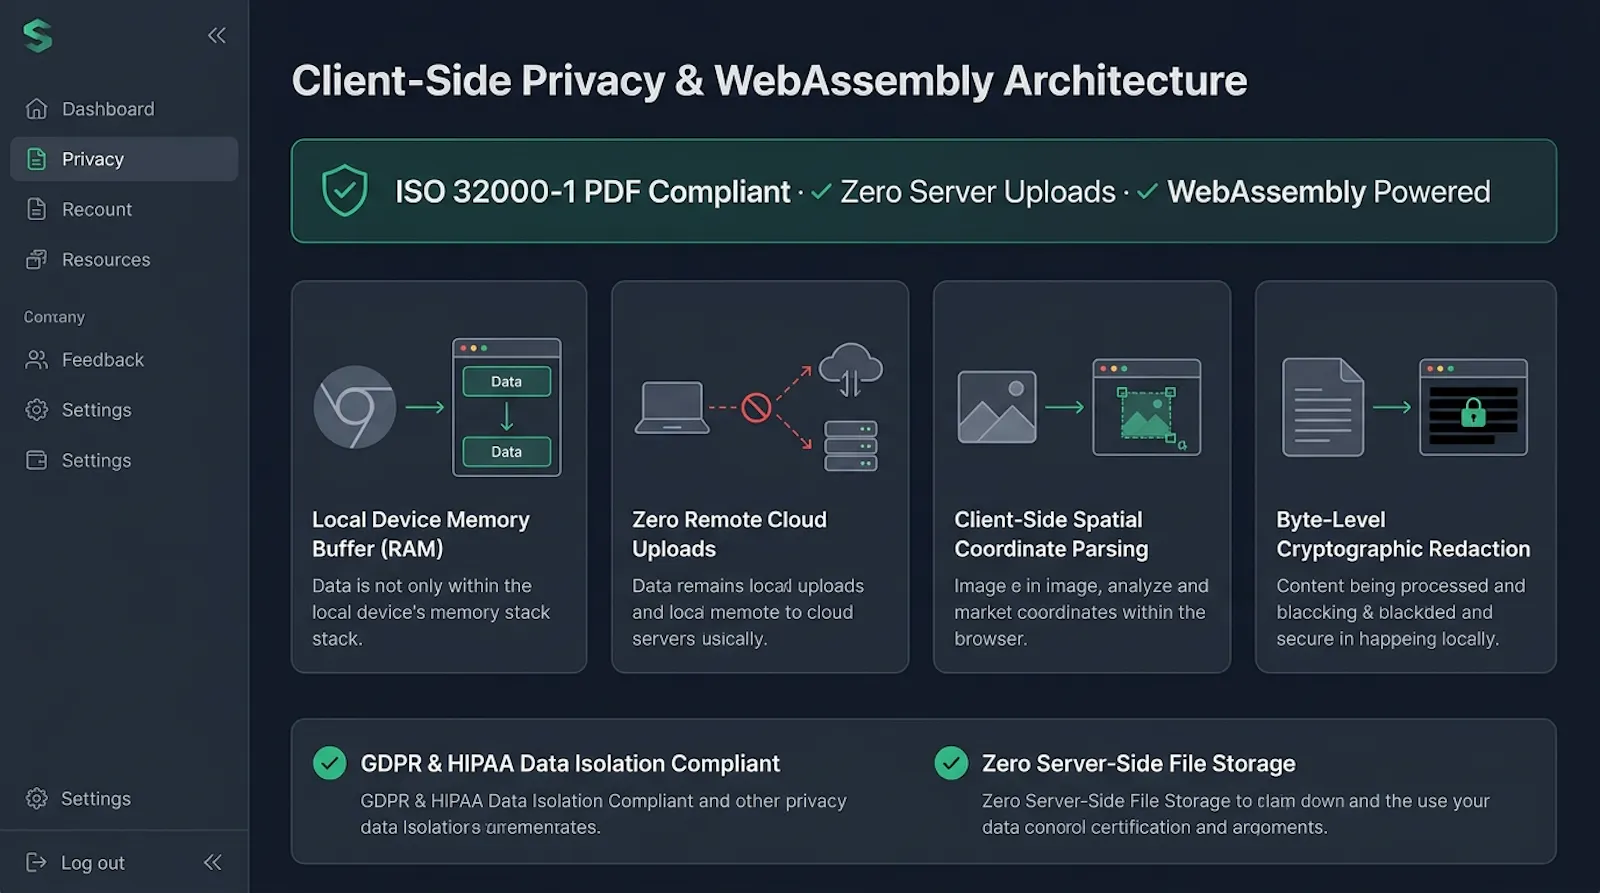
Task: Log out of the application
Action: (76, 862)
